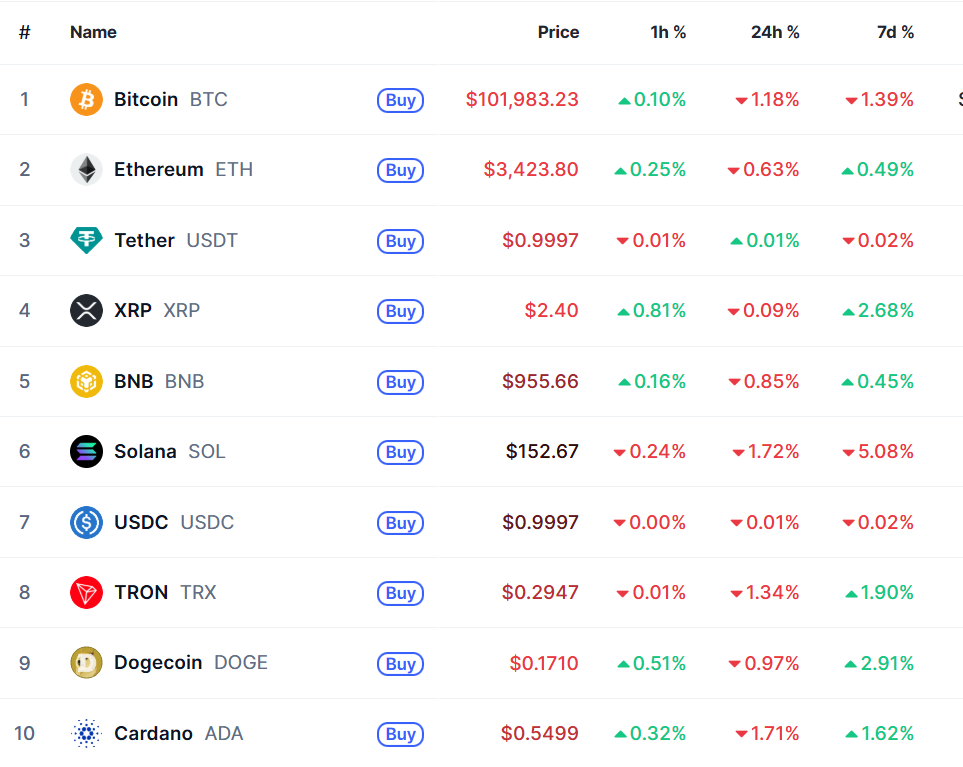Click the TRON logo icon
Screen dimensions: 963x767
[86, 593]
